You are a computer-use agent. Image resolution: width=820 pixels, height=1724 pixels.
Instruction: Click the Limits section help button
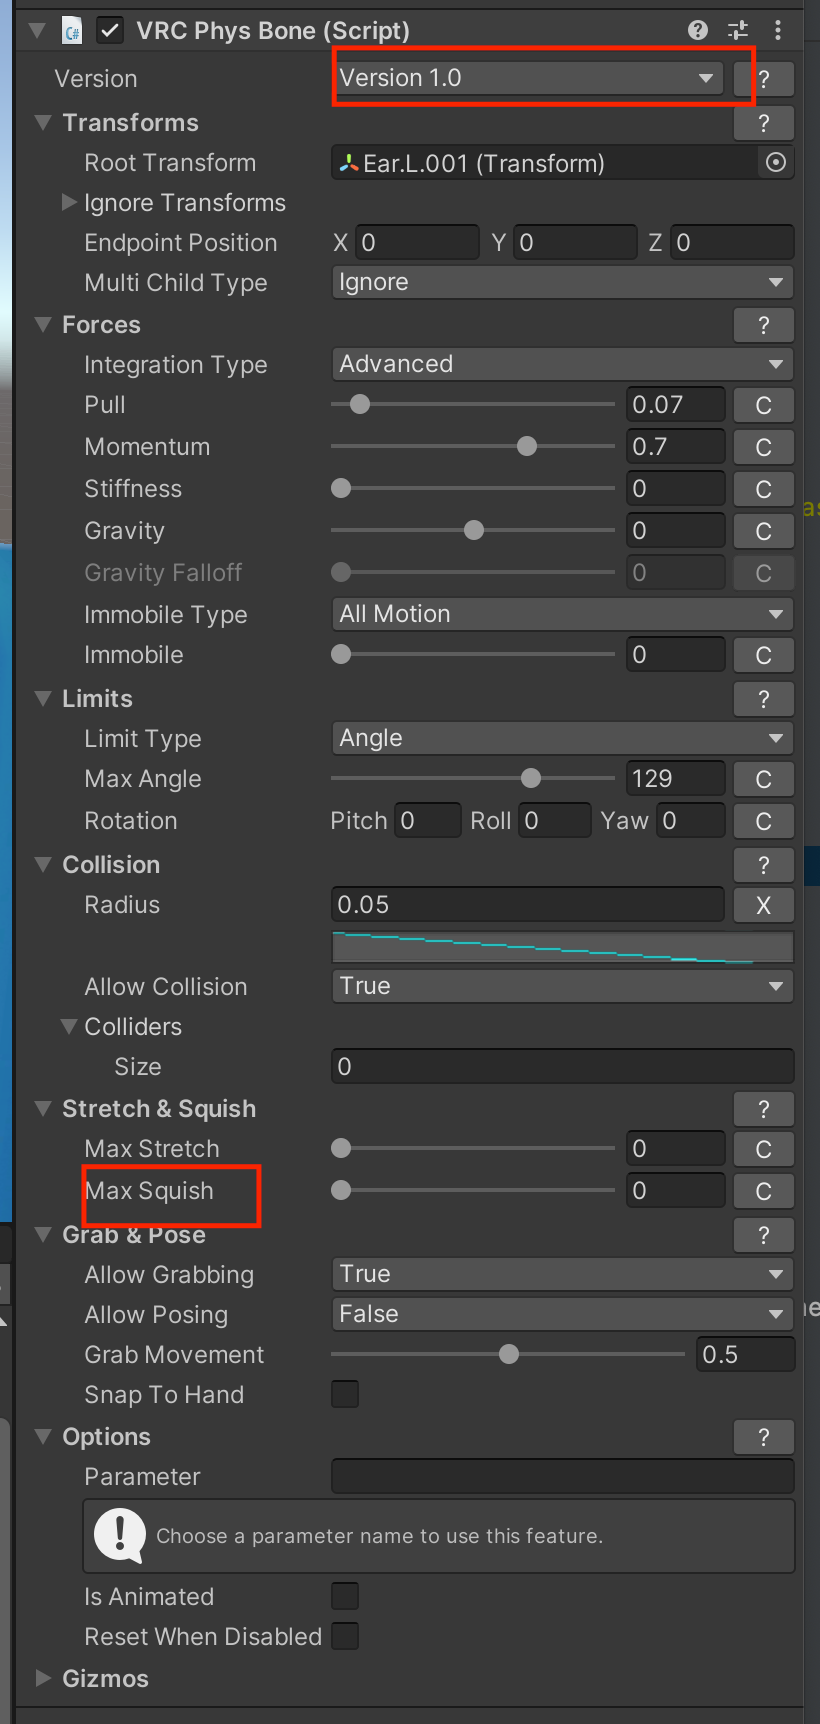point(764,699)
